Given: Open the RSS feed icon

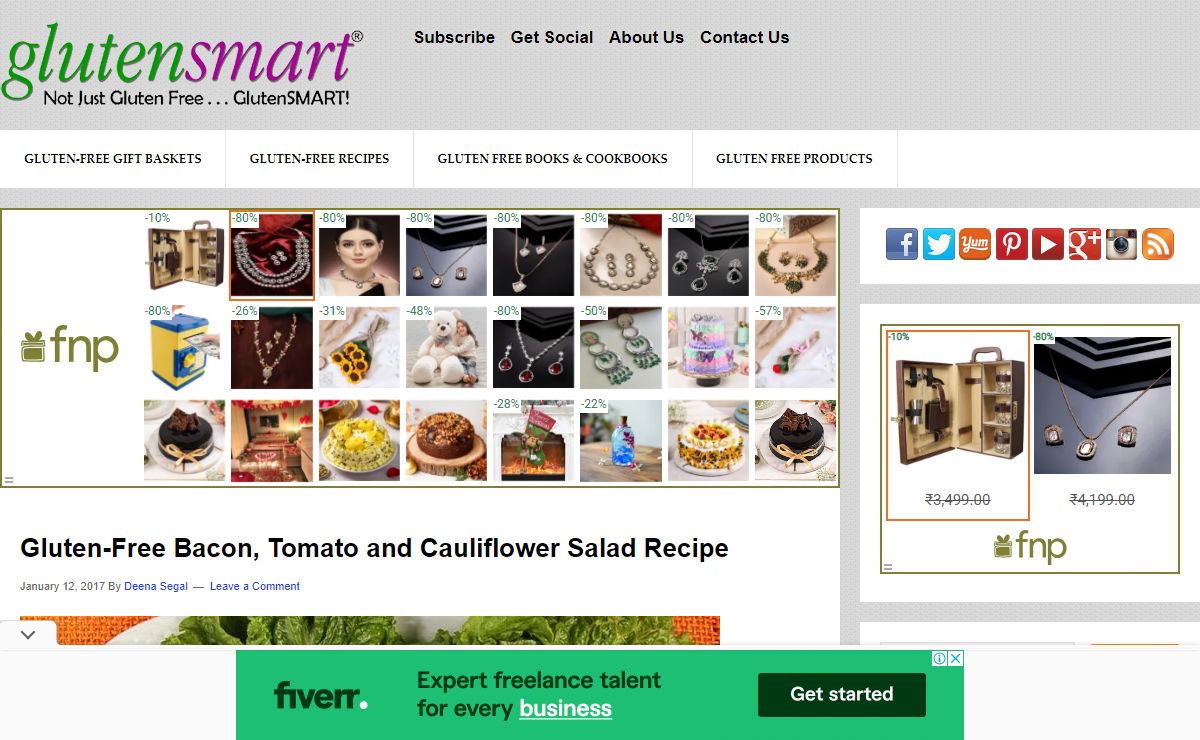Looking at the screenshot, I should [x=1158, y=244].
